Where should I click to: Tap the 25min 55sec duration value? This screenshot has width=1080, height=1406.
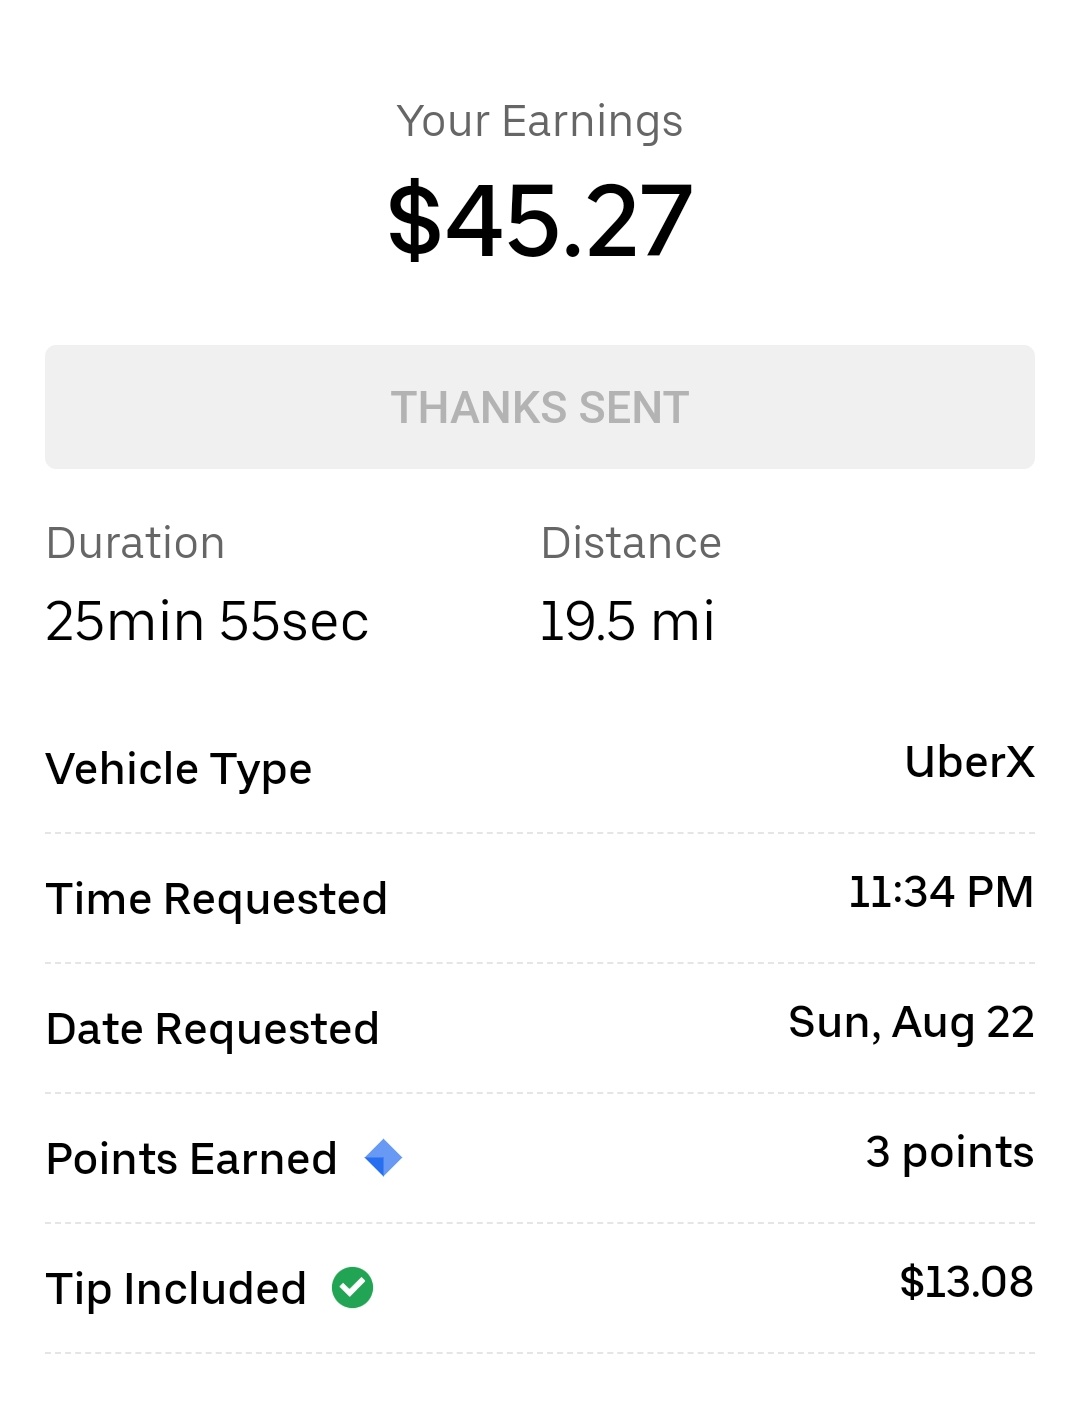coord(207,621)
